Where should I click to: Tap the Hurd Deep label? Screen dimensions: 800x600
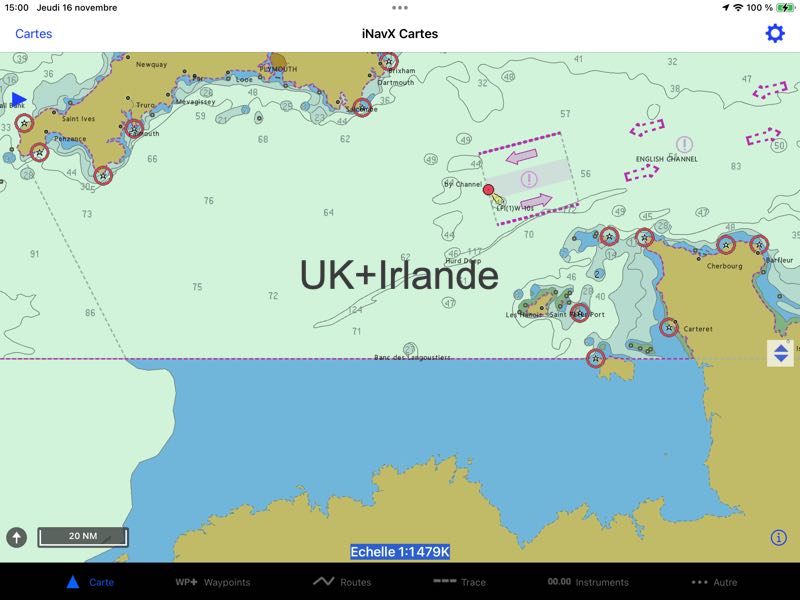pos(463,261)
